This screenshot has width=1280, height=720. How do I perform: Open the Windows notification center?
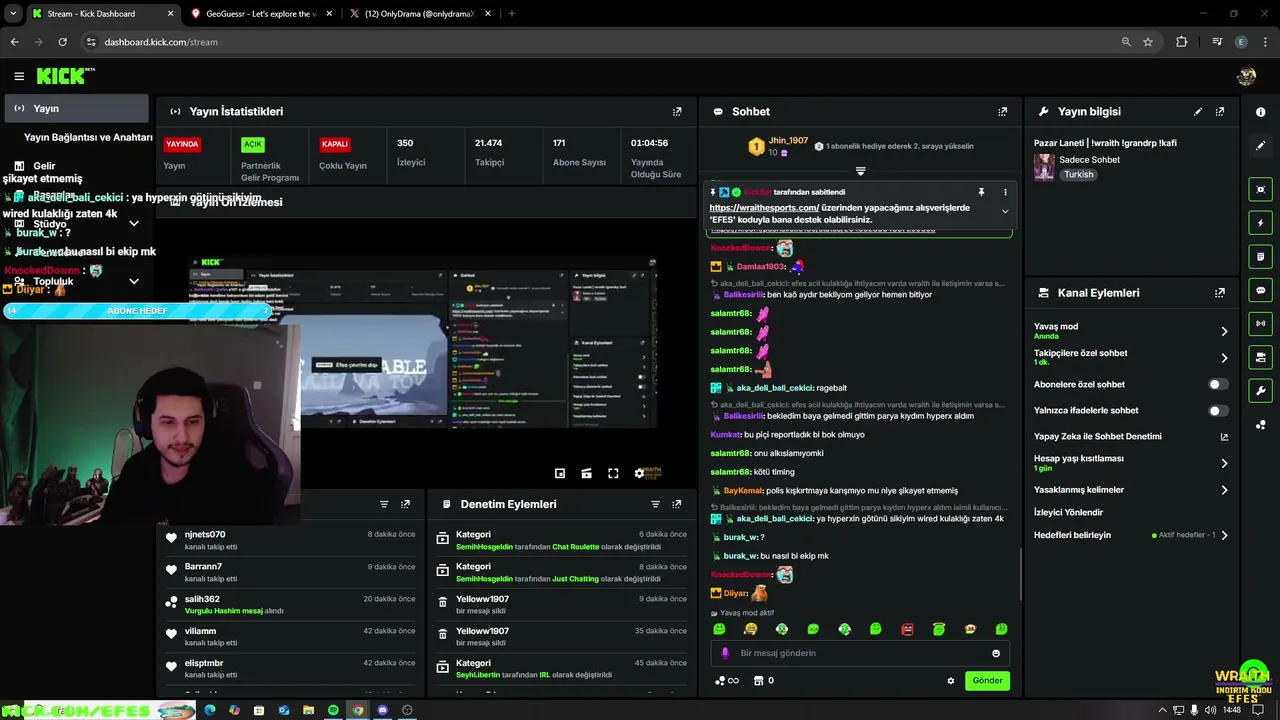[x=1260, y=710]
